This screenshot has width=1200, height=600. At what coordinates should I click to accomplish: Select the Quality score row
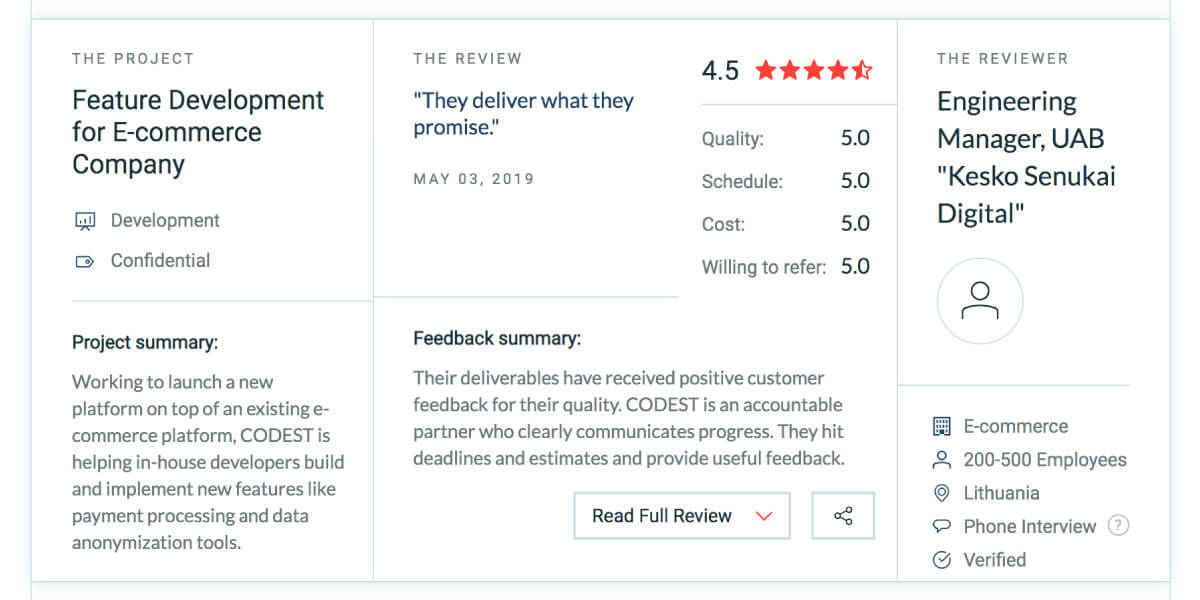(785, 138)
